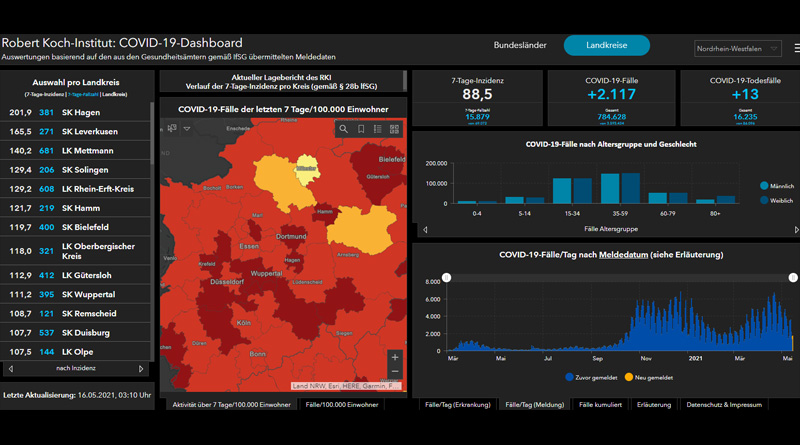The width and height of the screenshot is (800, 445).
Task: Show previous age-group chart page arrow
Action: [x=425, y=230]
